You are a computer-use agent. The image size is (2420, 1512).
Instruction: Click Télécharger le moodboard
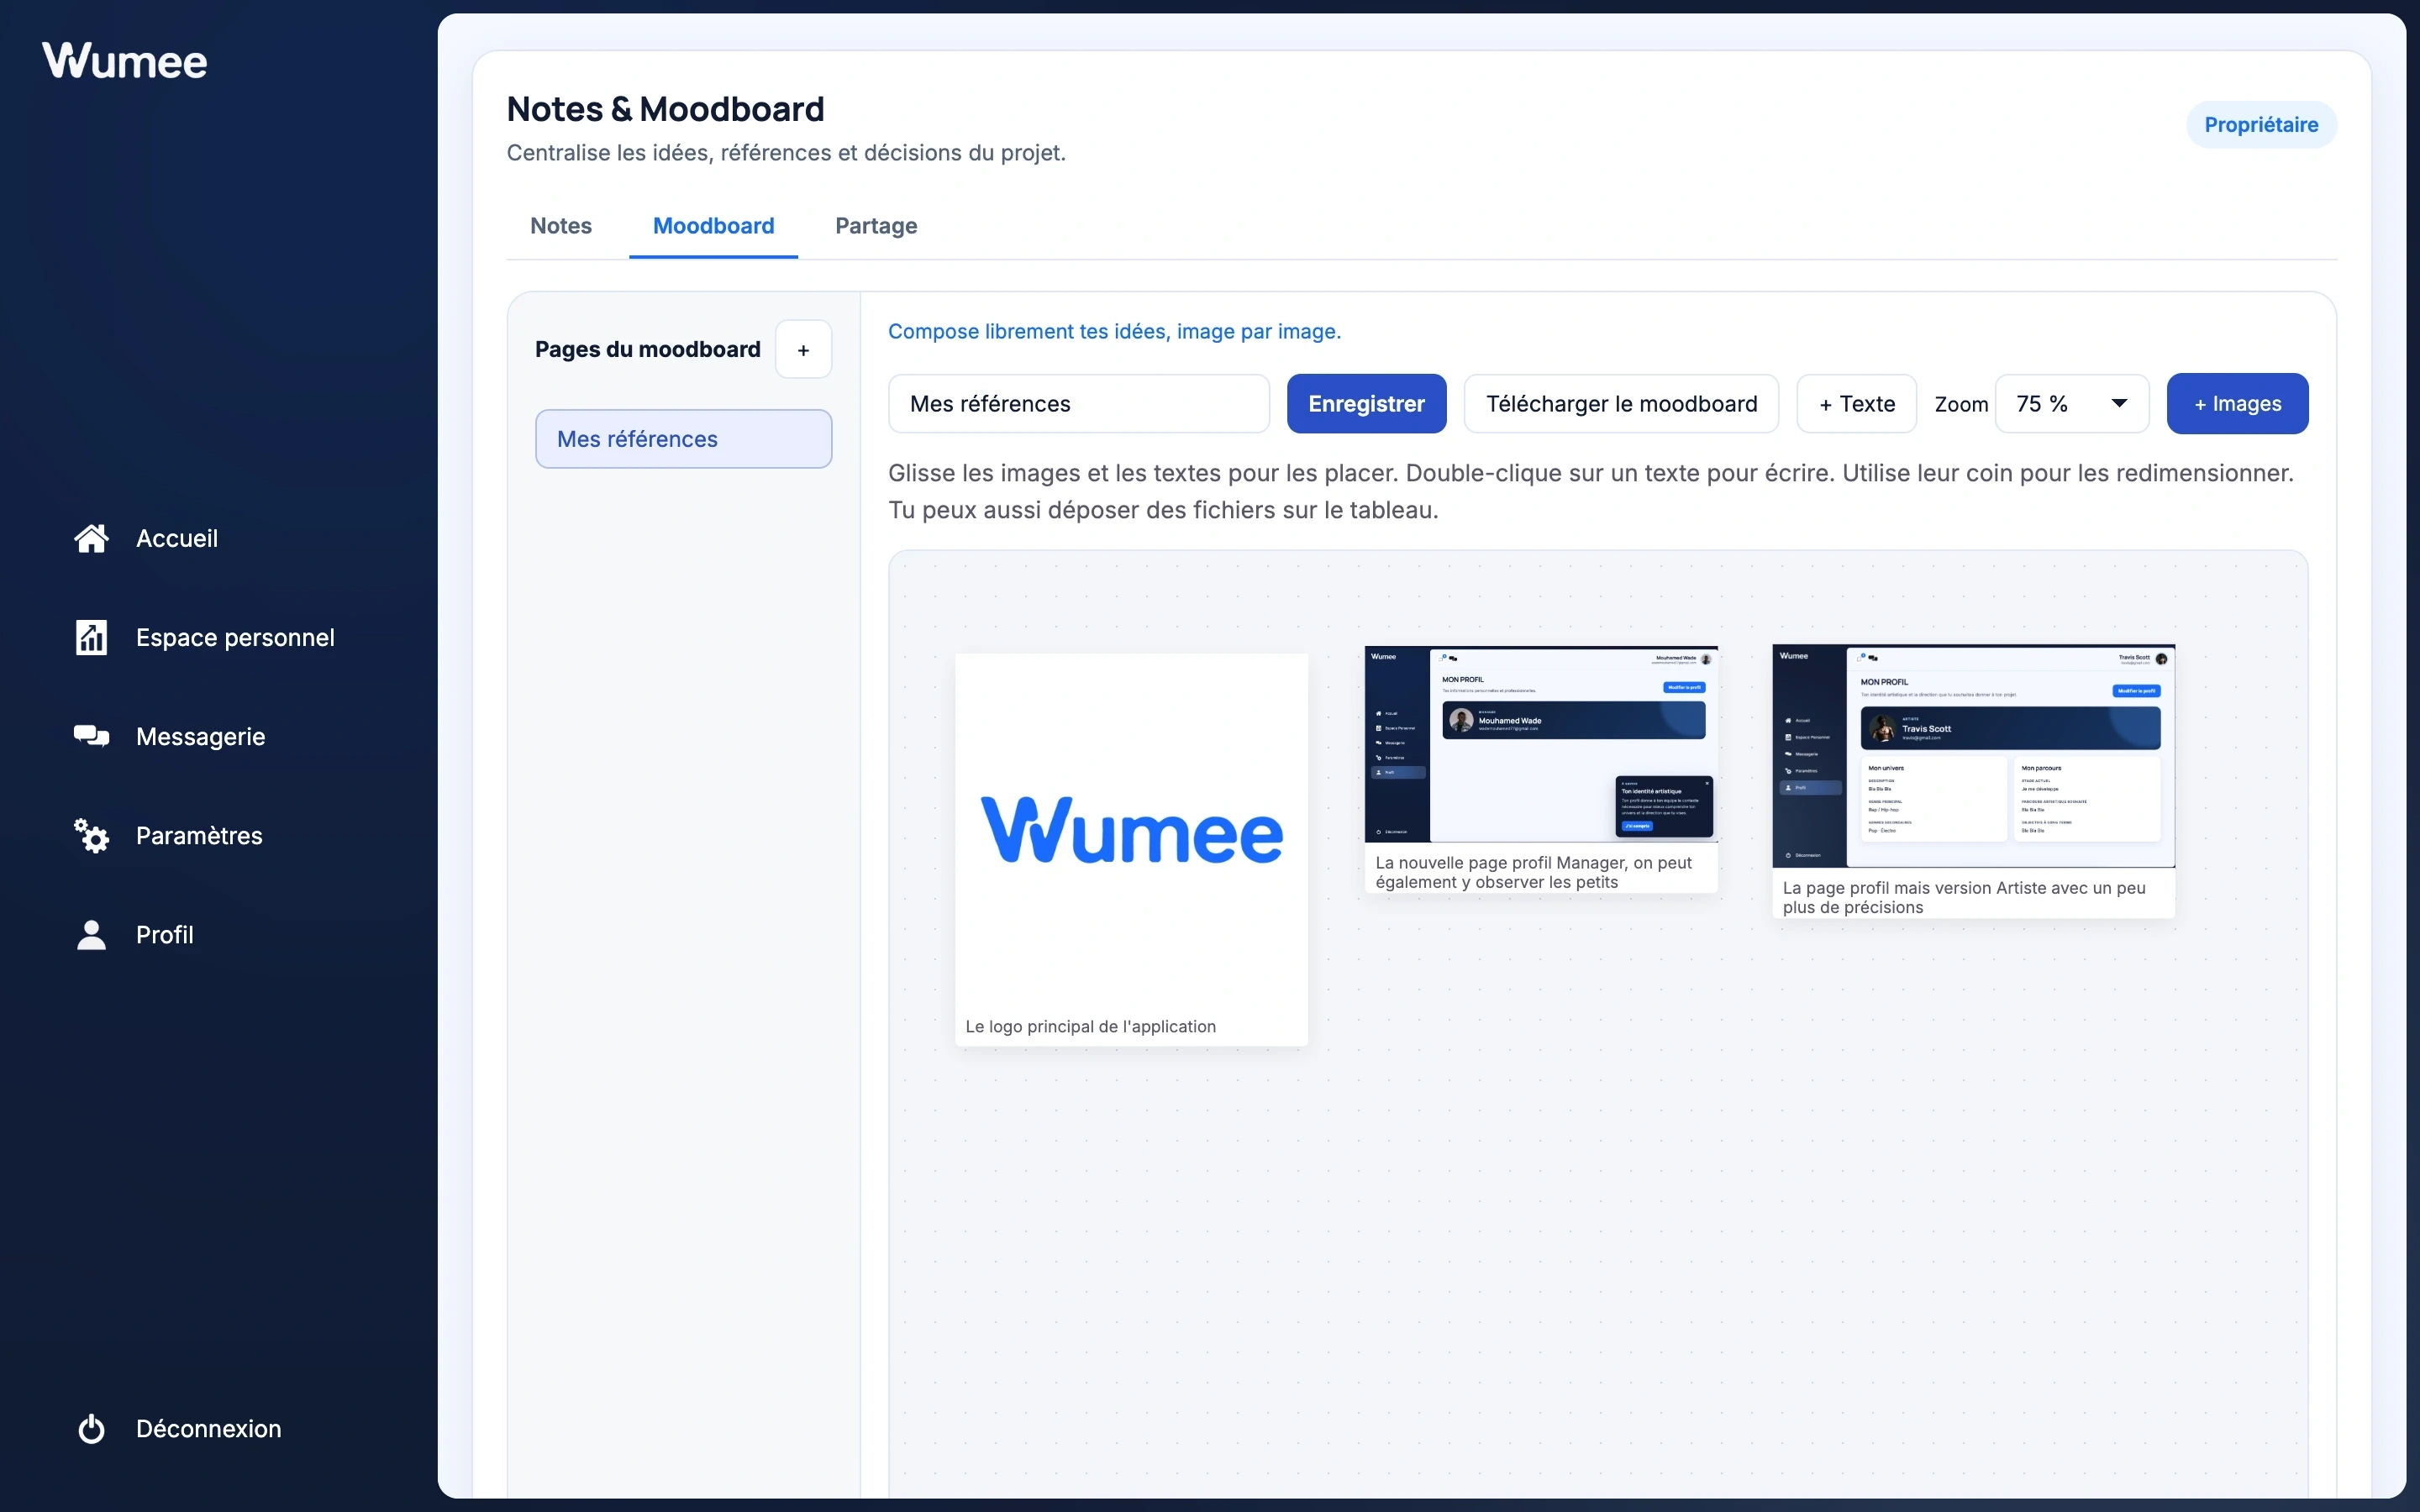(1621, 404)
